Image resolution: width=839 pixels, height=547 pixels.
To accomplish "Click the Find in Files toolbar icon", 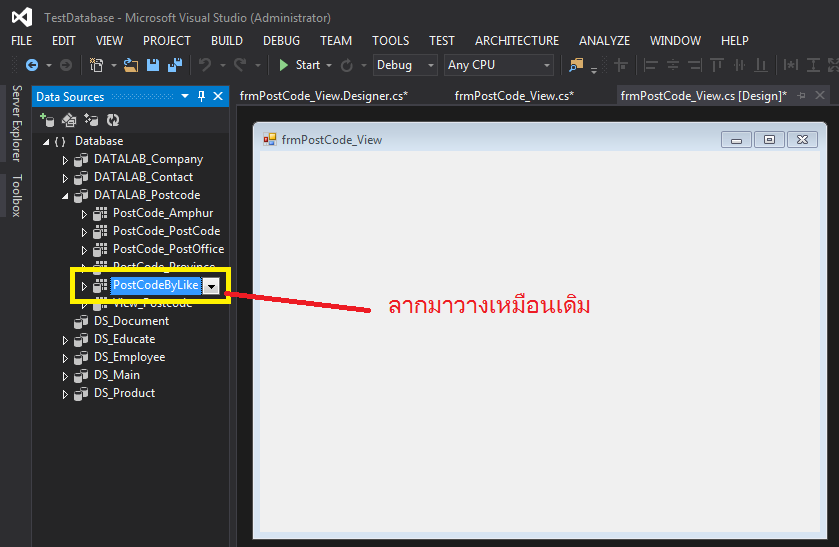I will (x=576, y=65).
